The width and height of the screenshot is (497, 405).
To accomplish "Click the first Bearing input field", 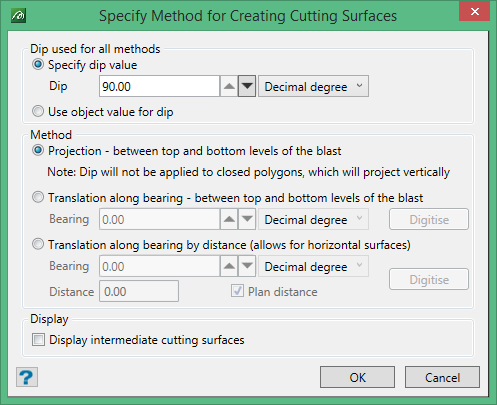I will [159, 219].
